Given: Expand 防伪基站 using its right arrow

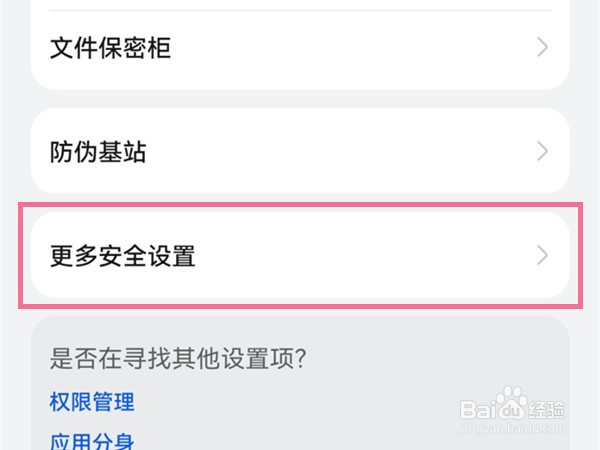Looking at the screenshot, I should [x=542, y=152].
